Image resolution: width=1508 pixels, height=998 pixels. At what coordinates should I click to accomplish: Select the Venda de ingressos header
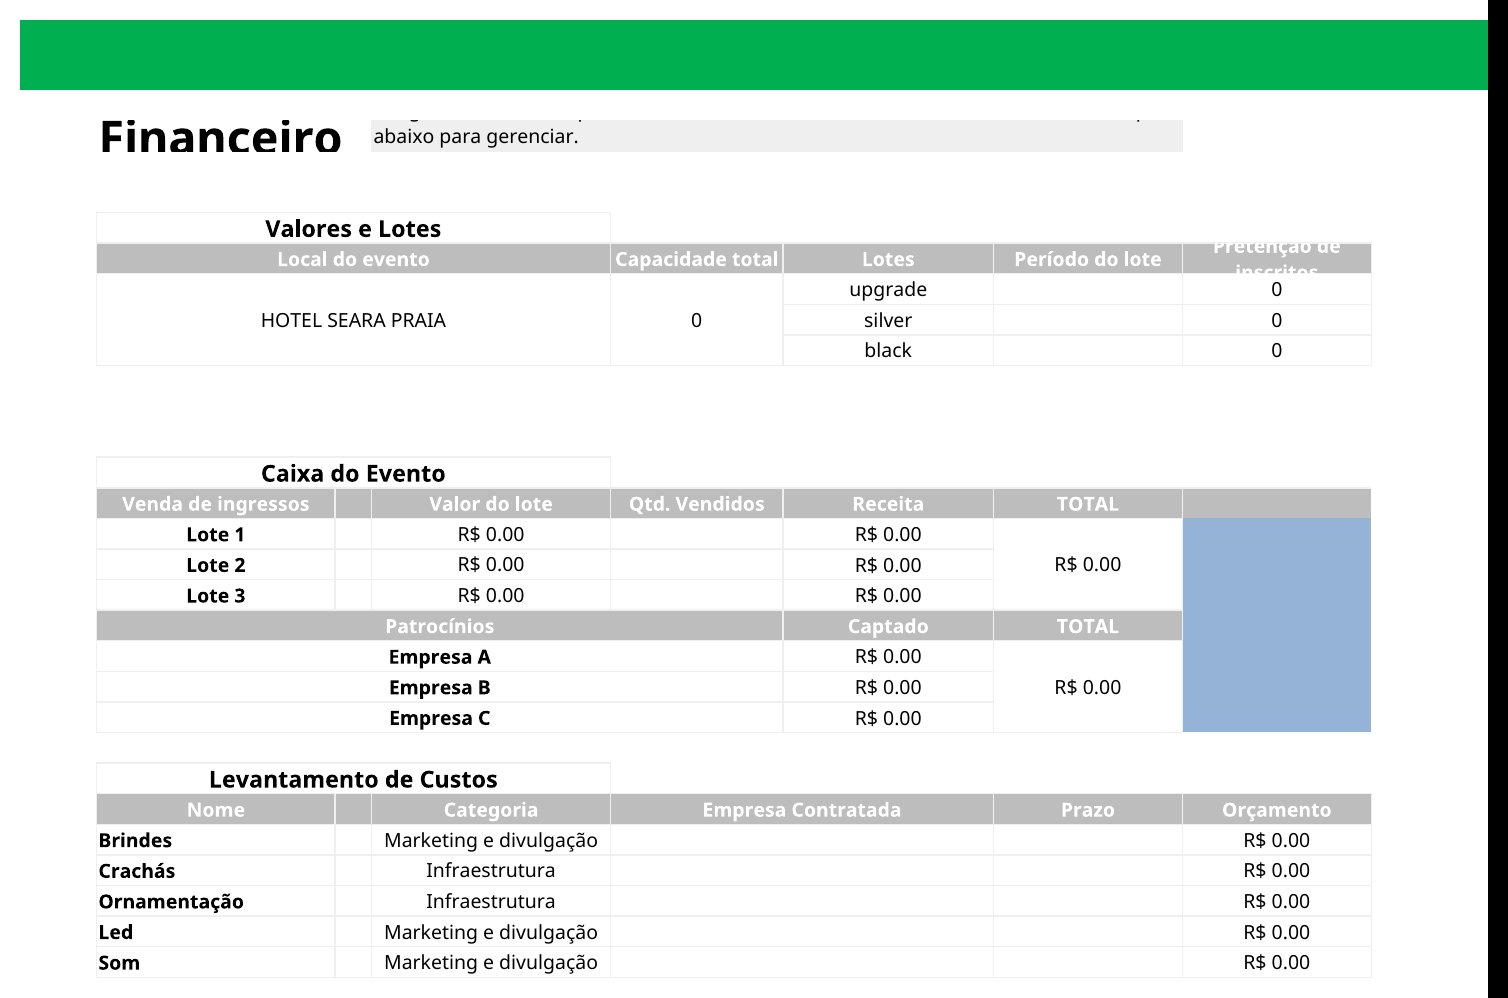tap(215, 504)
